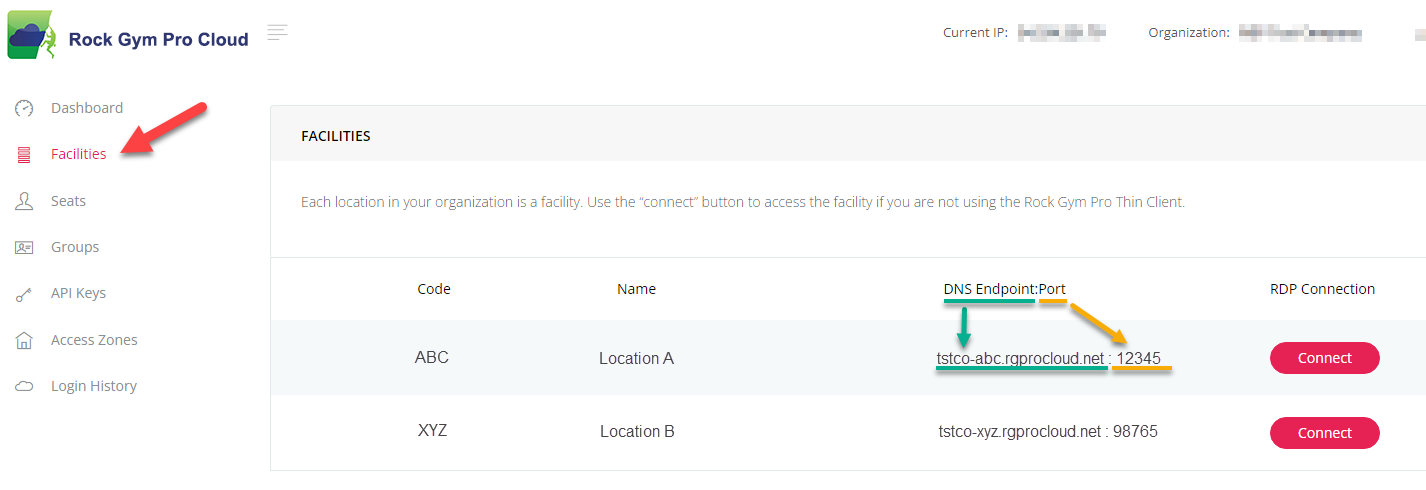Open the Groups section
Viewport: 1426px width, 490px height.
tap(75, 247)
